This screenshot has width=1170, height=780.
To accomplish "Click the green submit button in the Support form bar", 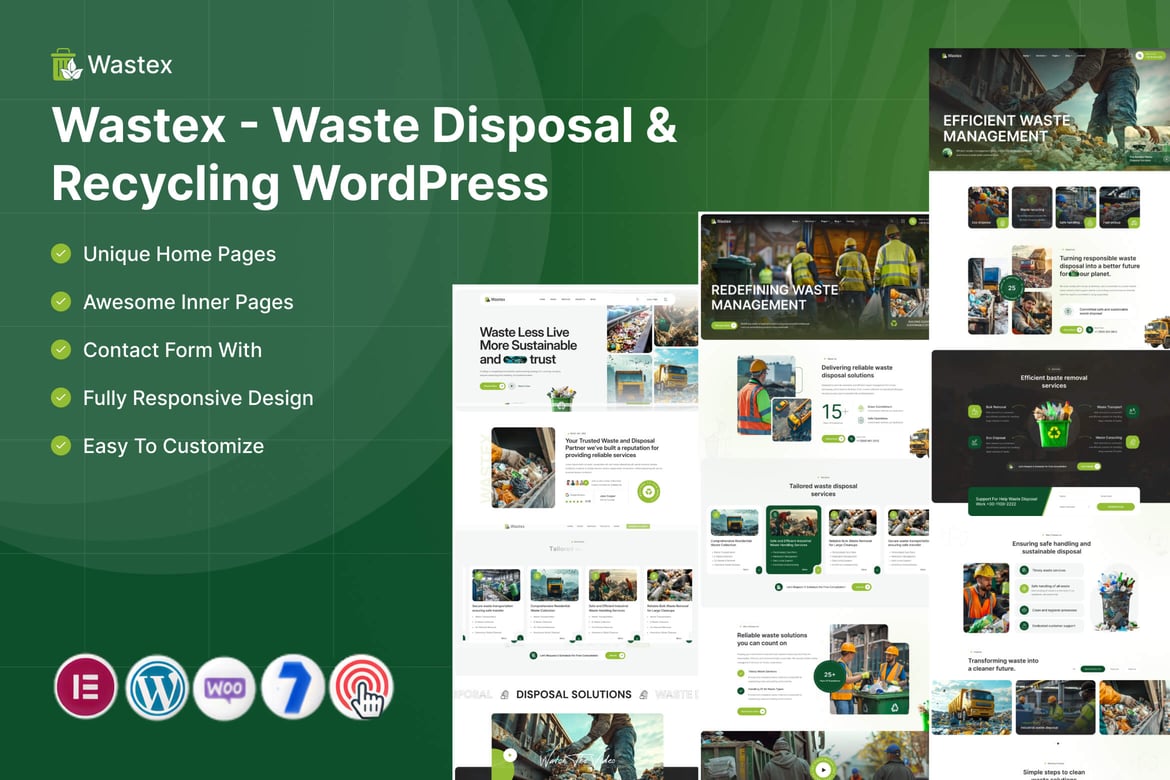I will click(x=1115, y=507).
